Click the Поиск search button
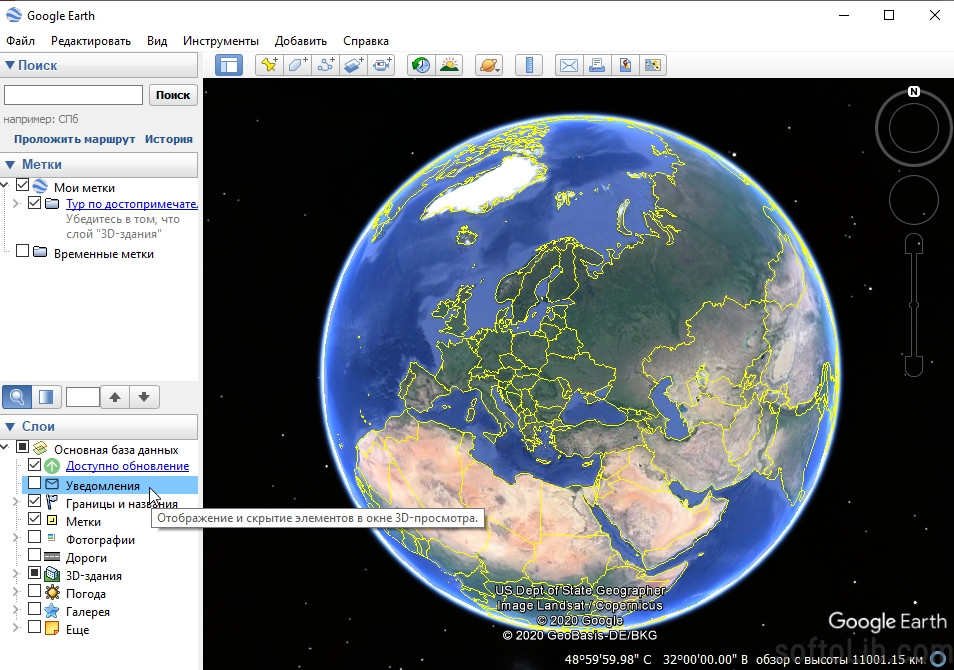 pos(173,95)
